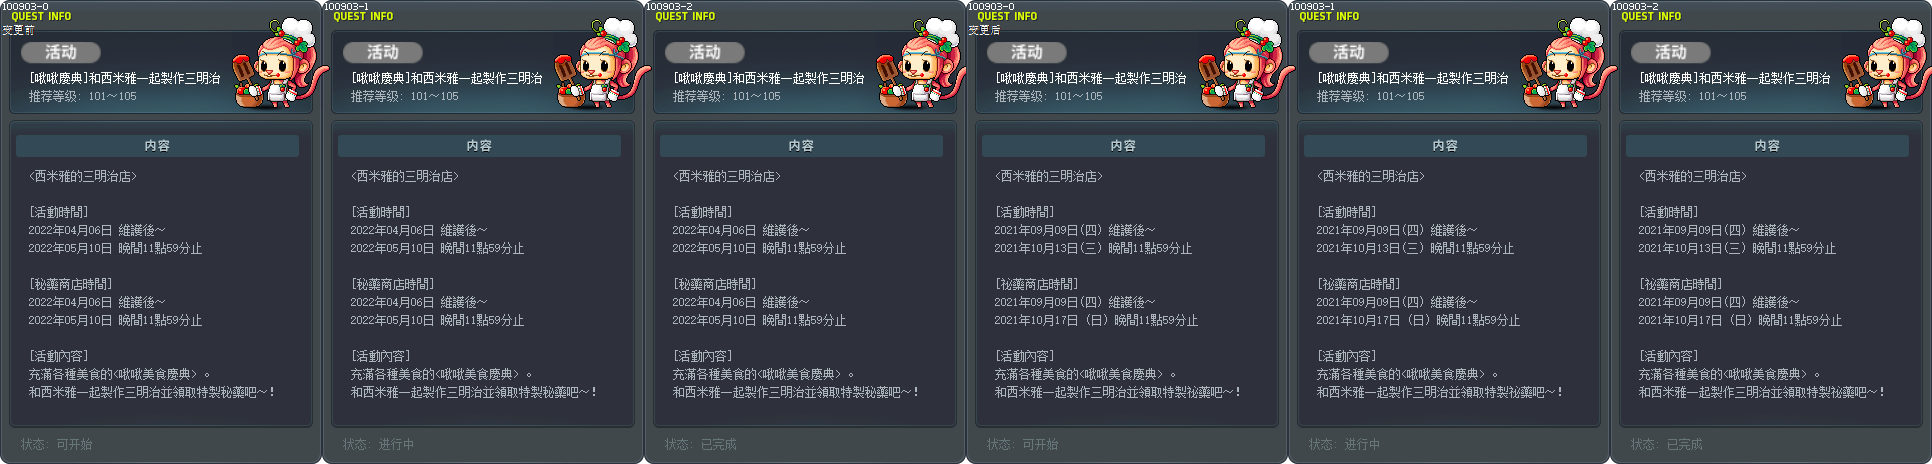
Task: Open the 内容 header in 2022 已完成 panel
Action: pyautogui.click(x=801, y=146)
